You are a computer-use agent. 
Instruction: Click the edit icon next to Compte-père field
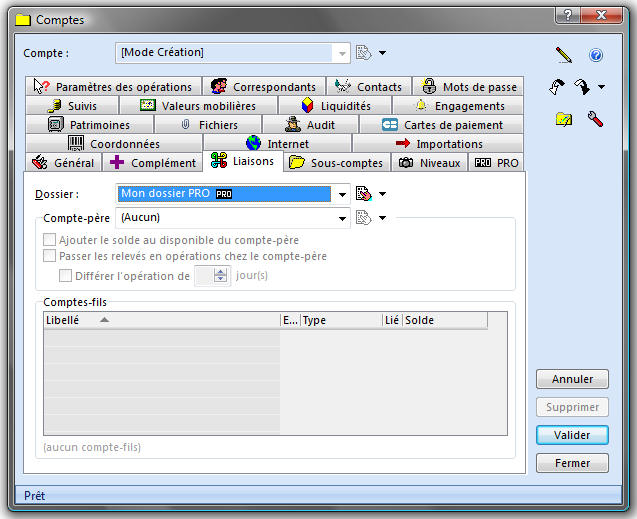point(364,217)
